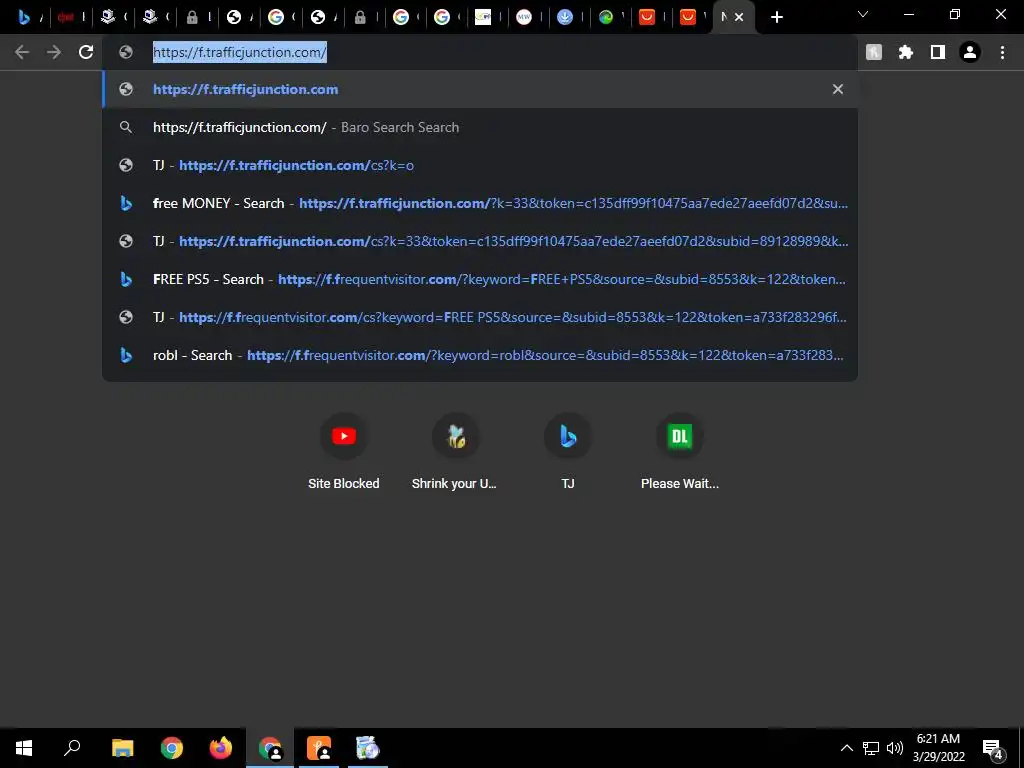Open the installer disc icon in the taskbar
This screenshot has width=1024, height=768.
point(368,748)
